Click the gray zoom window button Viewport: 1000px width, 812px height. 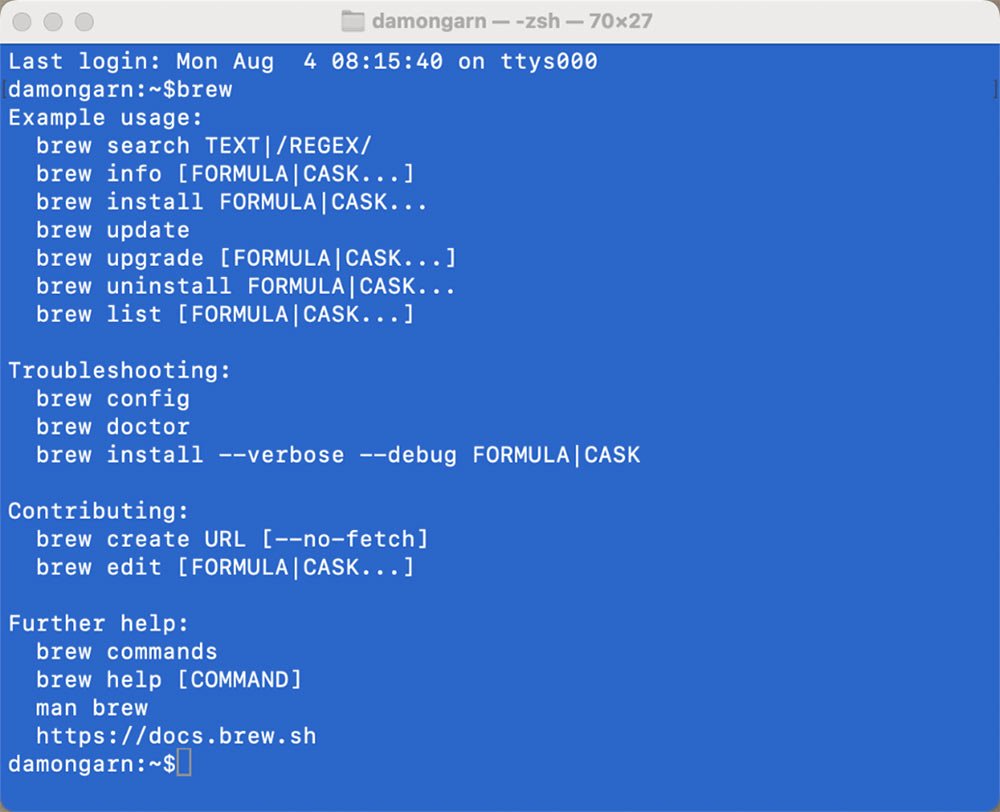coord(84,21)
